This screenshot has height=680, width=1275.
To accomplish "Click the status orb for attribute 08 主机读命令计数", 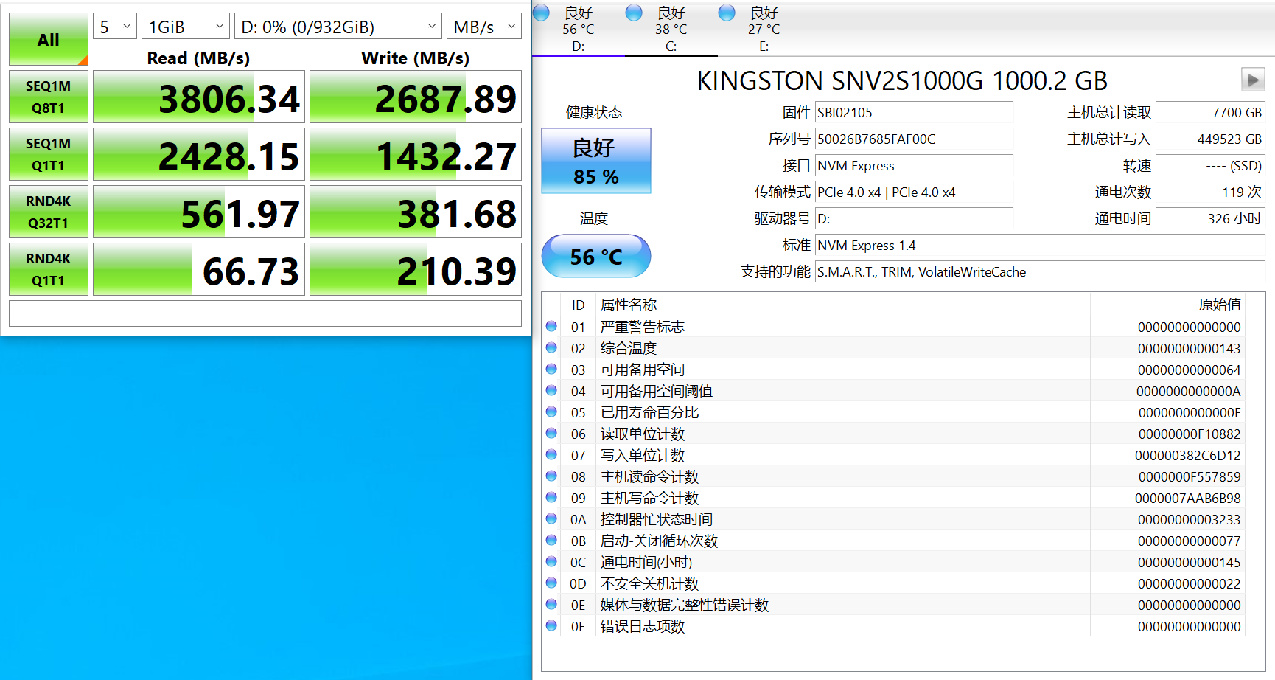I will [x=551, y=476].
